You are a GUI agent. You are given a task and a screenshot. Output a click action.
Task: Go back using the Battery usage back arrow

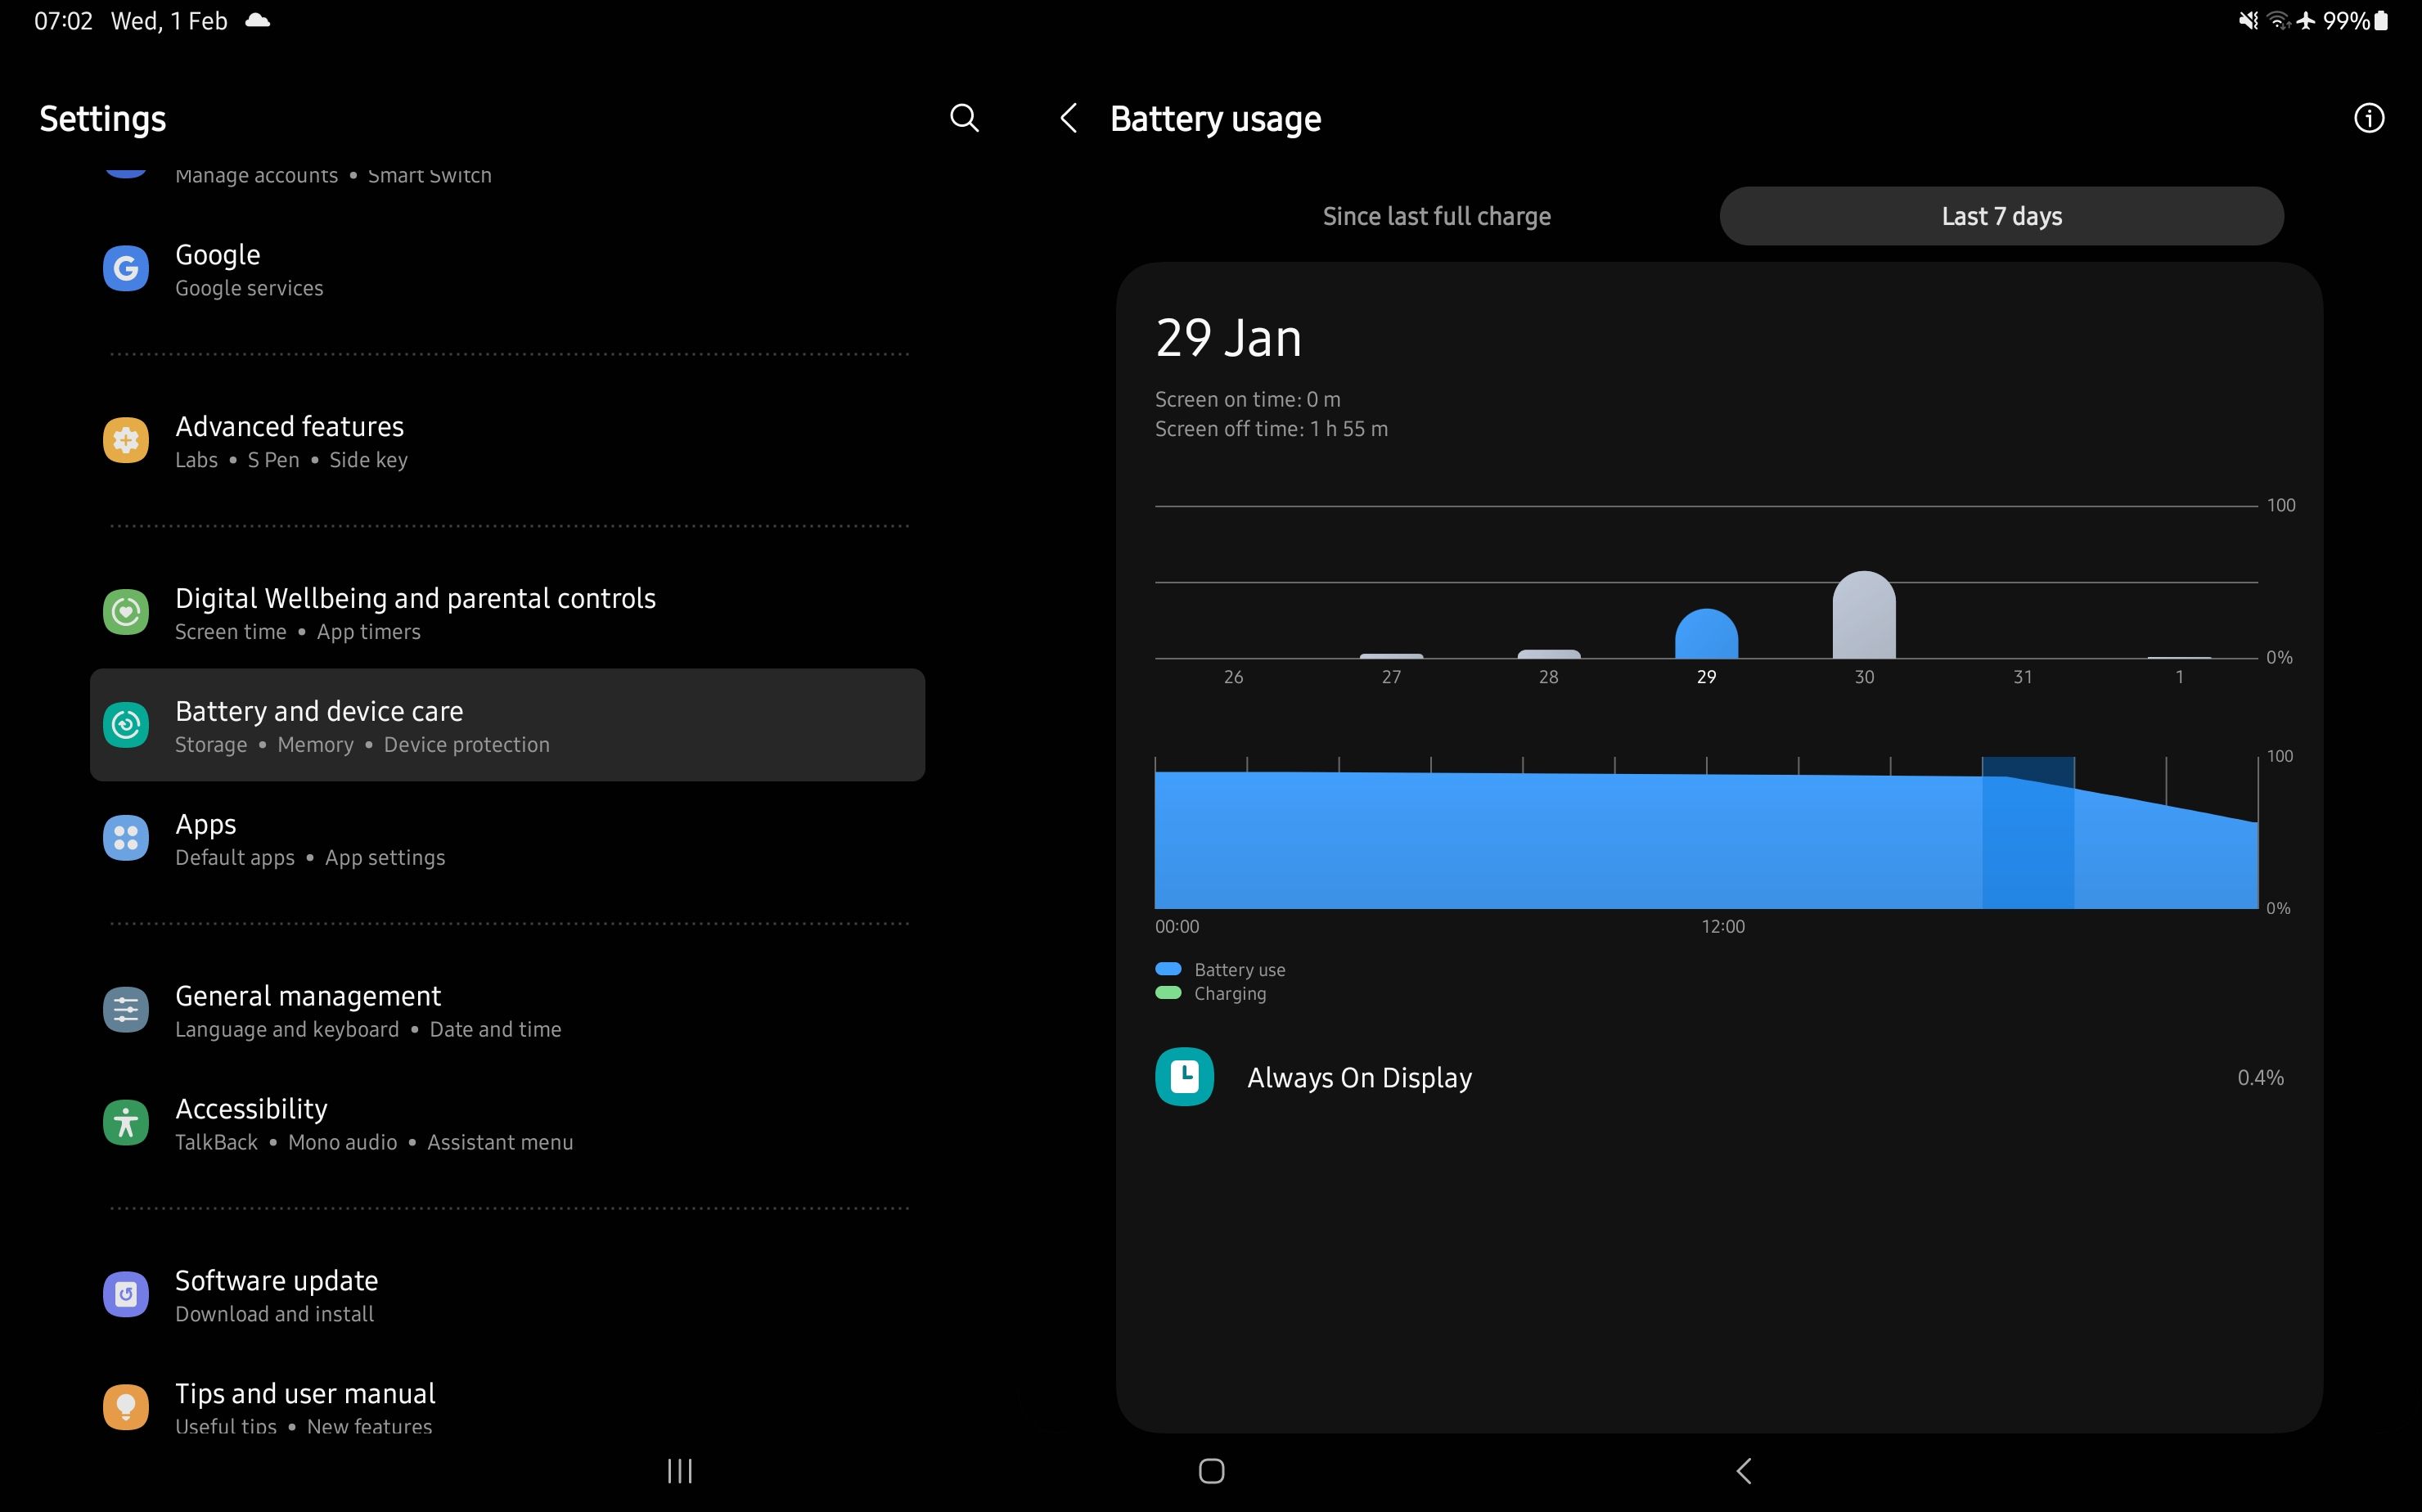click(x=1067, y=118)
